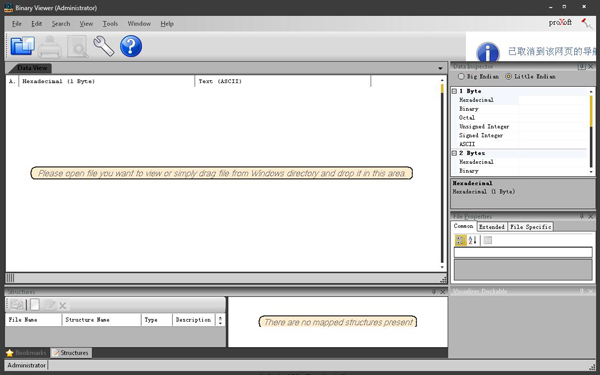
Task: Open a file with the blue Open icon
Action: (x=23, y=46)
